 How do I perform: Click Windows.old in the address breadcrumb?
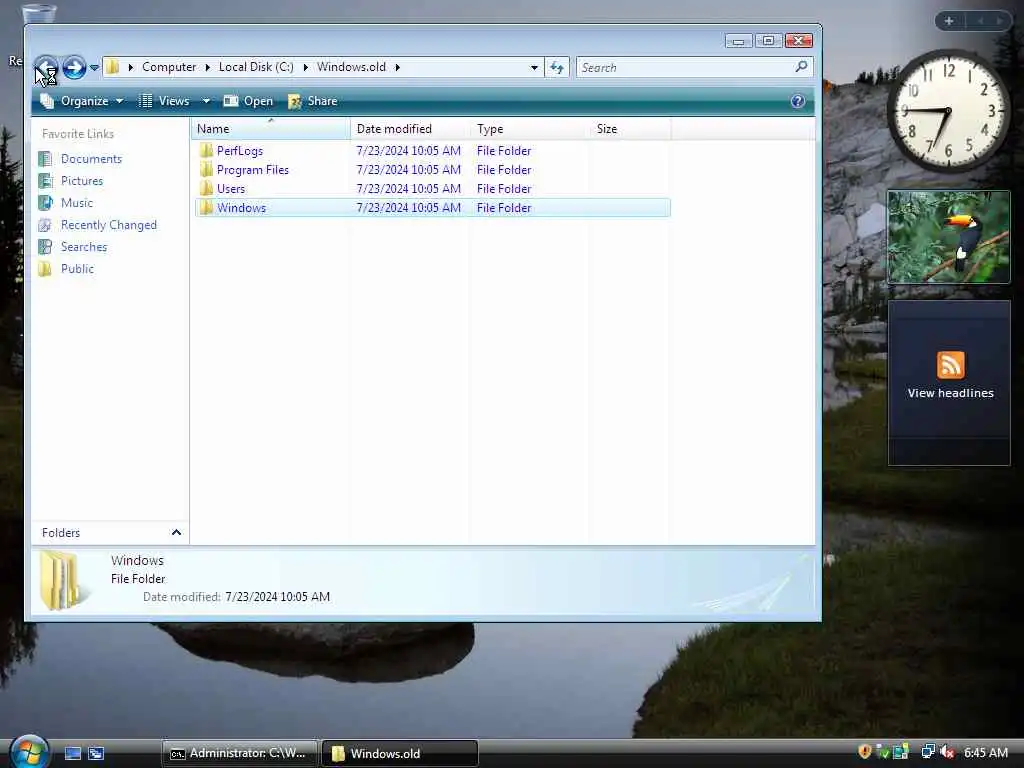(351, 67)
